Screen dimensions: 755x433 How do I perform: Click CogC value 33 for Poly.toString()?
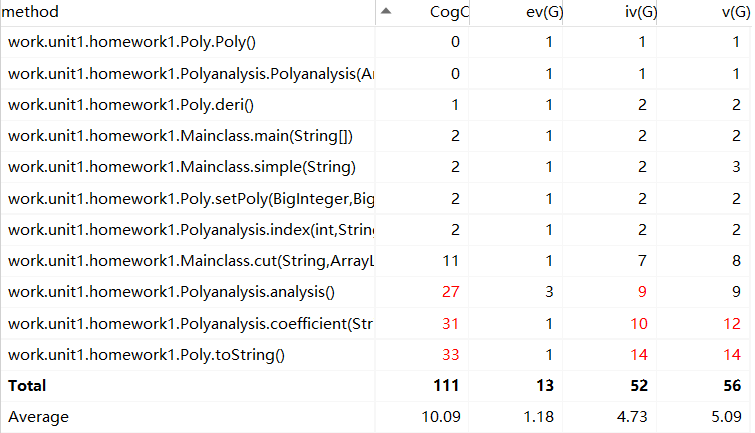pyautogui.click(x=450, y=355)
